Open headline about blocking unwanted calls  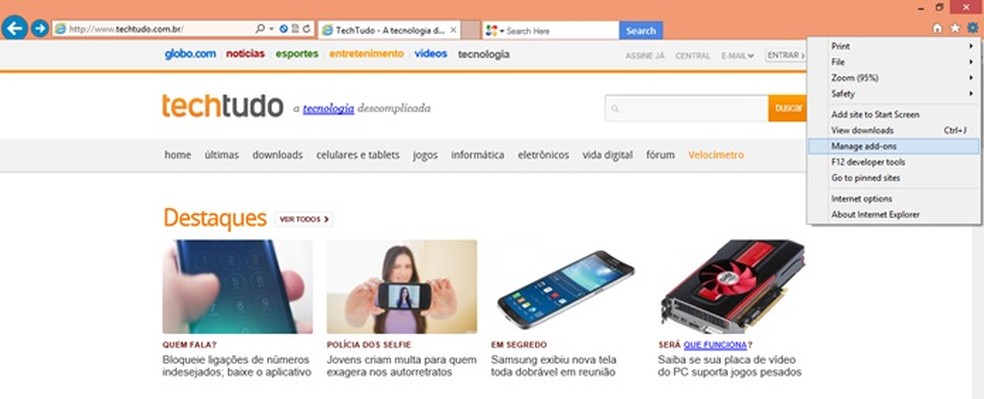click(237, 366)
